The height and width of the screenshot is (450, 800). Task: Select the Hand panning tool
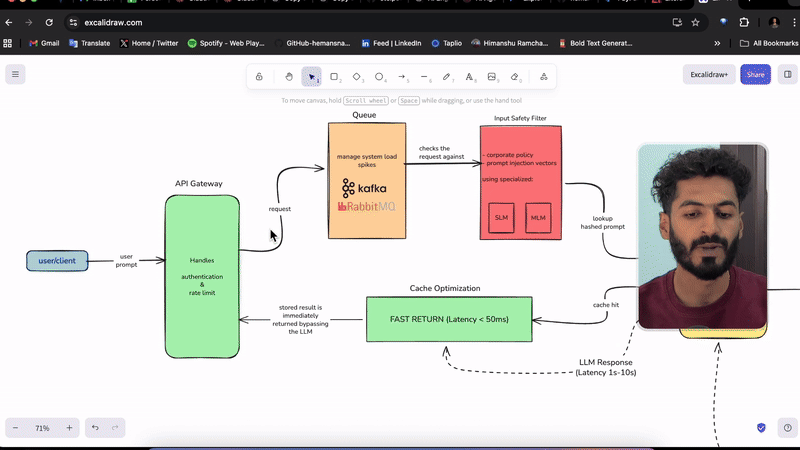click(x=289, y=76)
